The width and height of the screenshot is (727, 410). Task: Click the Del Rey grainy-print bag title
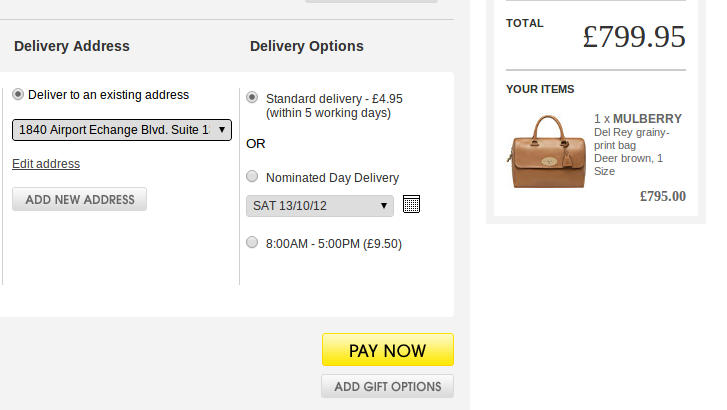631,138
